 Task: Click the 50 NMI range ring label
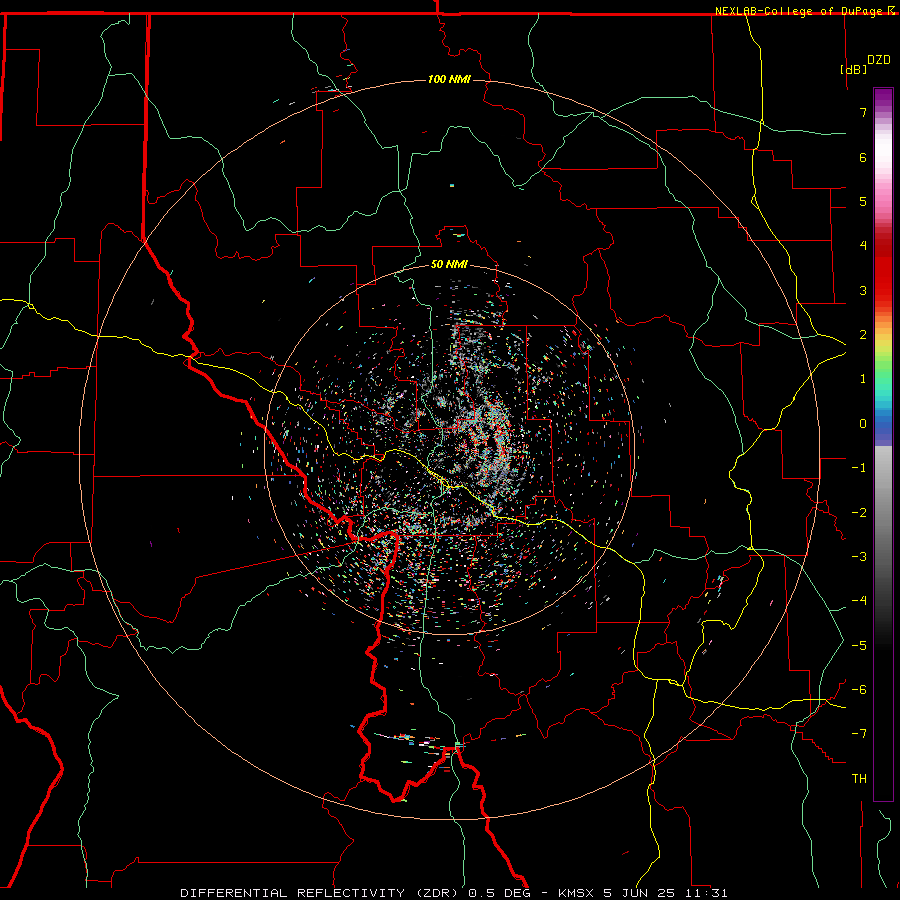click(449, 264)
